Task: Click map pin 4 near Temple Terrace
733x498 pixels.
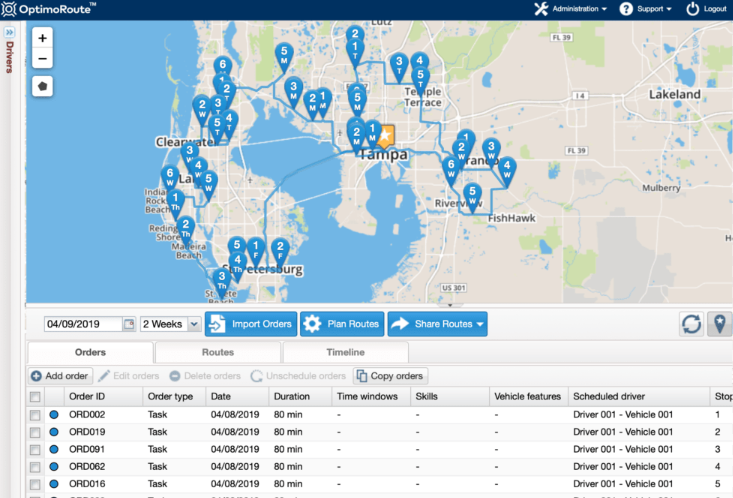Action: pyautogui.click(x=419, y=60)
